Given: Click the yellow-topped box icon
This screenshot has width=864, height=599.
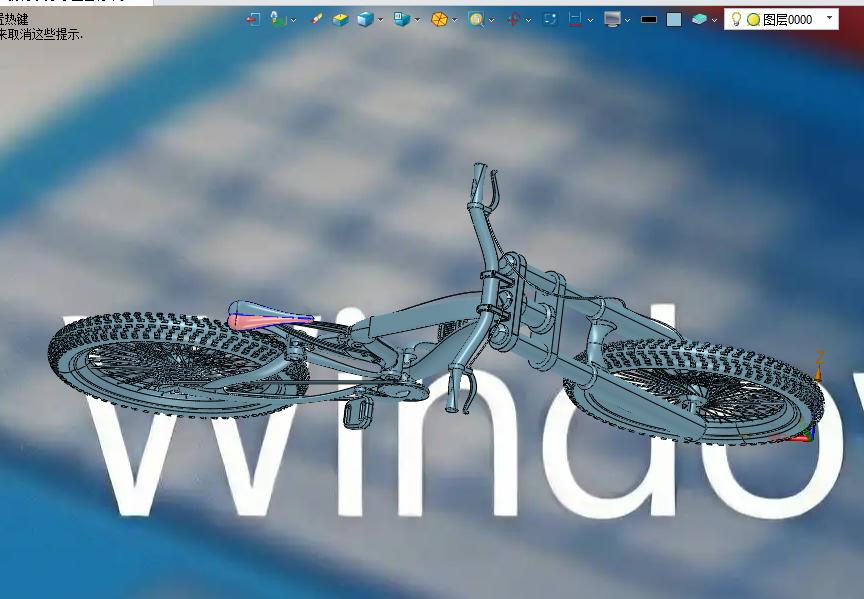Looking at the screenshot, I should (x=341, y=20).
